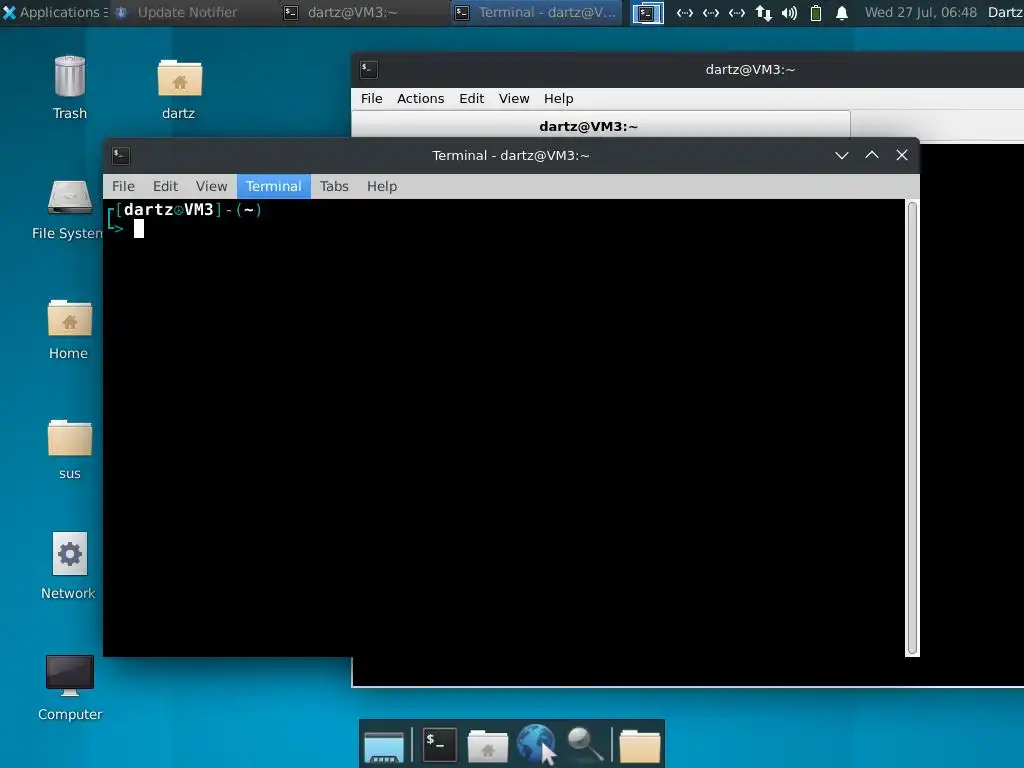The image size is (1024, 768).
Task: Click front window title Terminal - dartz@VM3:~
Action: tap(511, 155)
